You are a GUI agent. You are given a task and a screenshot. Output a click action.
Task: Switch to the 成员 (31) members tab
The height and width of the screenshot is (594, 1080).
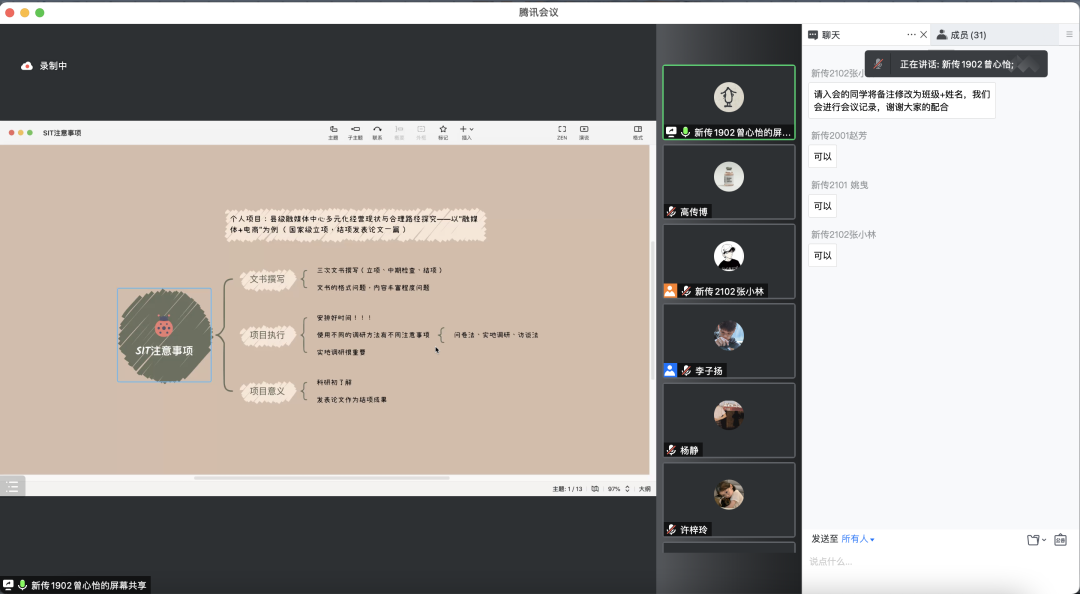[x=961, y=35]
